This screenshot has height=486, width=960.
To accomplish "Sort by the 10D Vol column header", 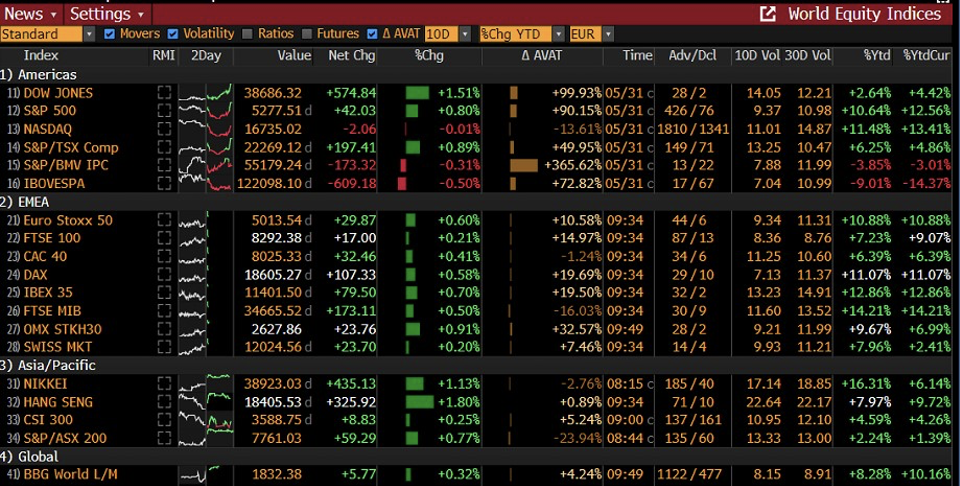I will point(757,56).
